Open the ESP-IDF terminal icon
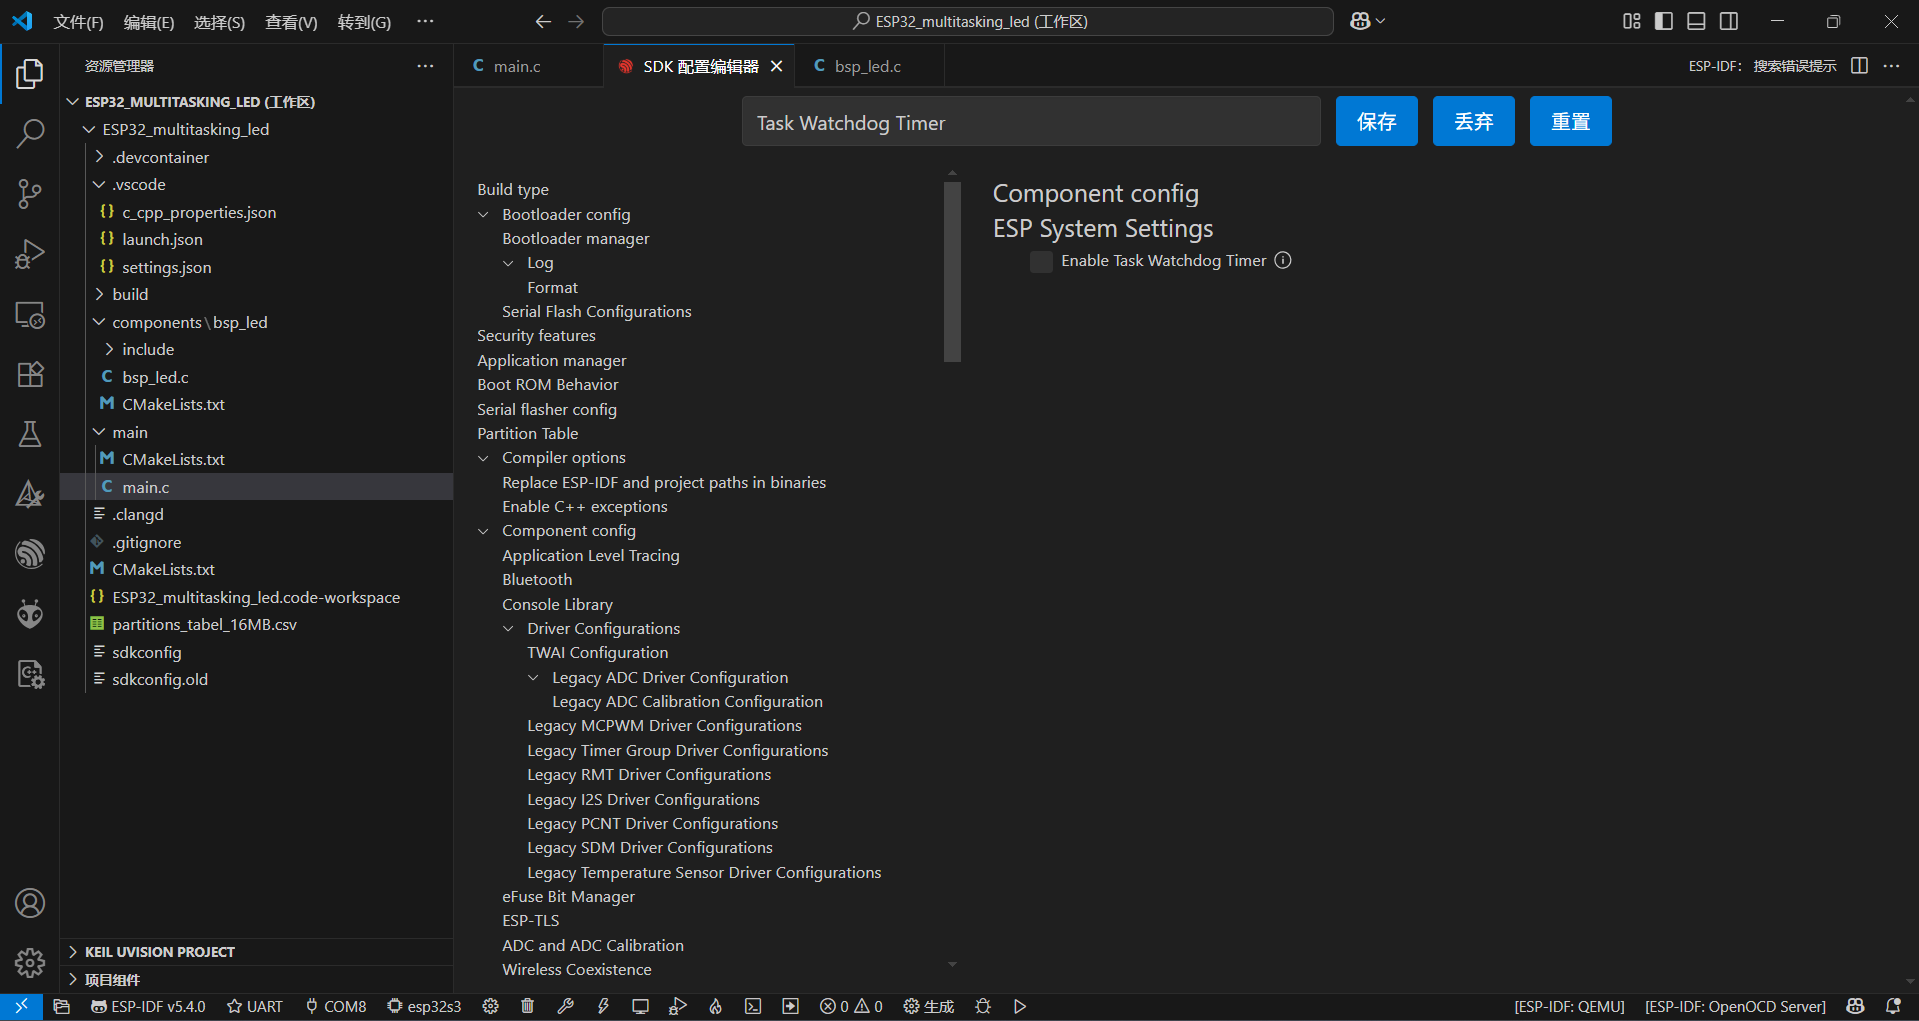The height and width of the screenshot is (1021, 1919). point(753,1007)
